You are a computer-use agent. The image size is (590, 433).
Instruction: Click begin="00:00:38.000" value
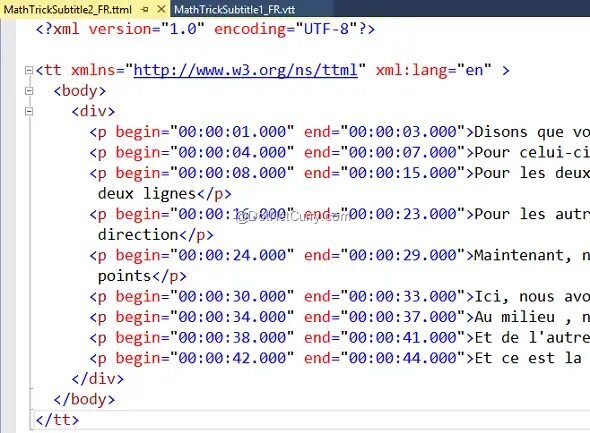coord(232,338)
